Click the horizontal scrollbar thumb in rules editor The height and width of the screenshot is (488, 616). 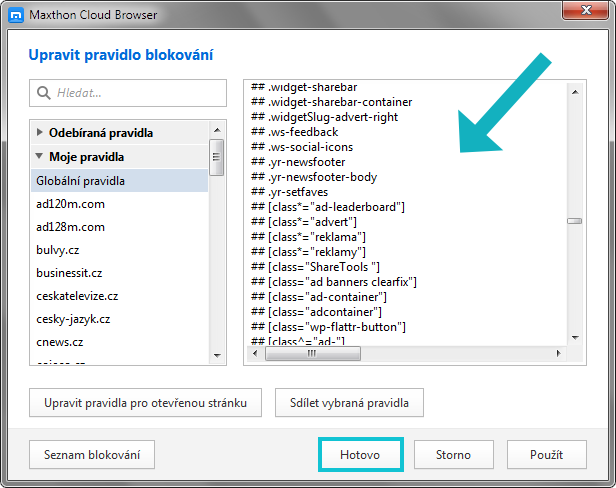(x=312, y=353)
